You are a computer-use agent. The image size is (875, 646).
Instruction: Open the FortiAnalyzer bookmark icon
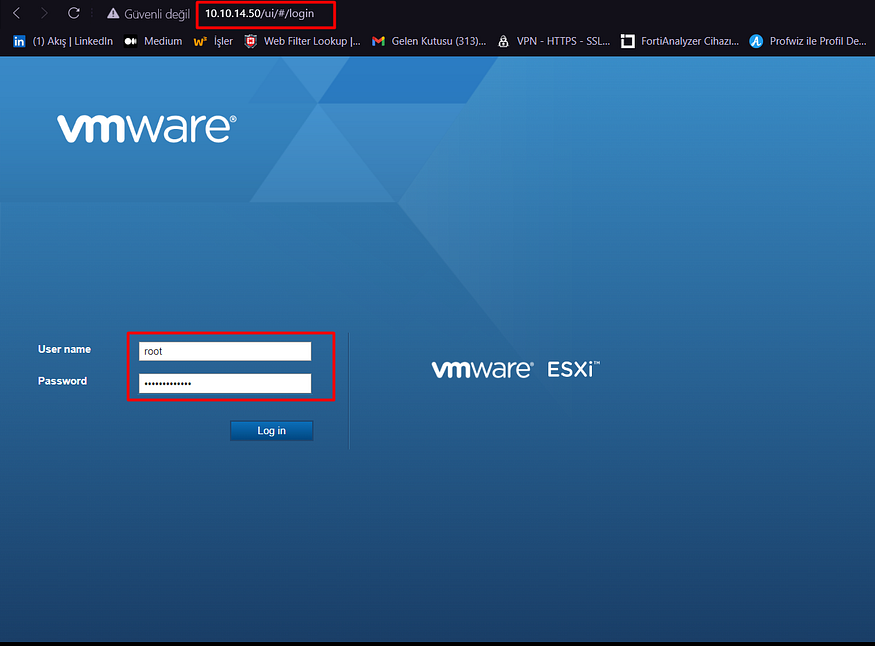coord(628,41)
